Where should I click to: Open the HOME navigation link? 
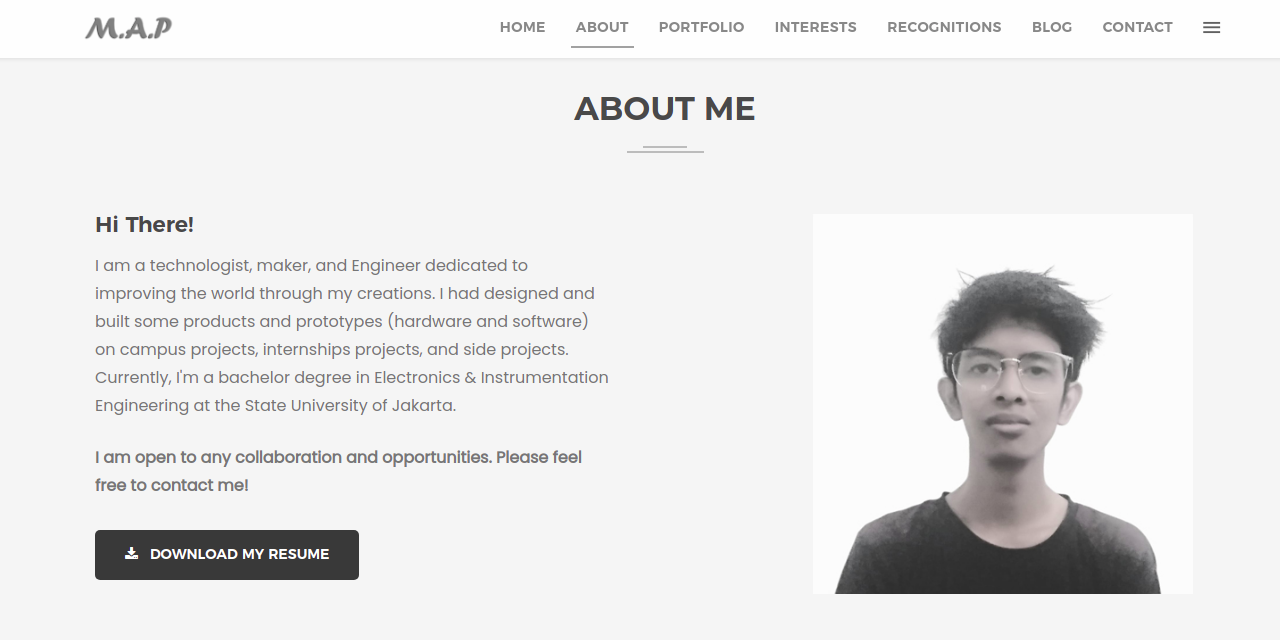pyautogui.click(x=522, y=27)
